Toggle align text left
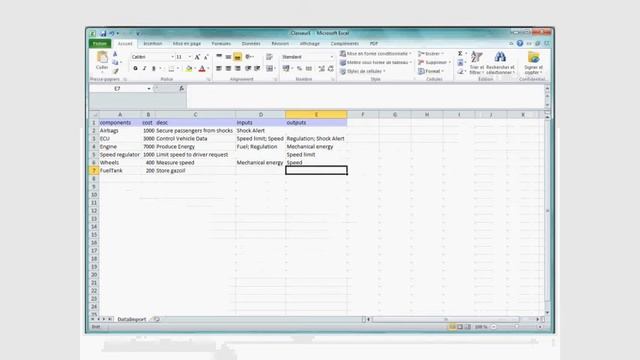Screen dimensions: 640x360 pyautogui.click(x=219, y=69)
